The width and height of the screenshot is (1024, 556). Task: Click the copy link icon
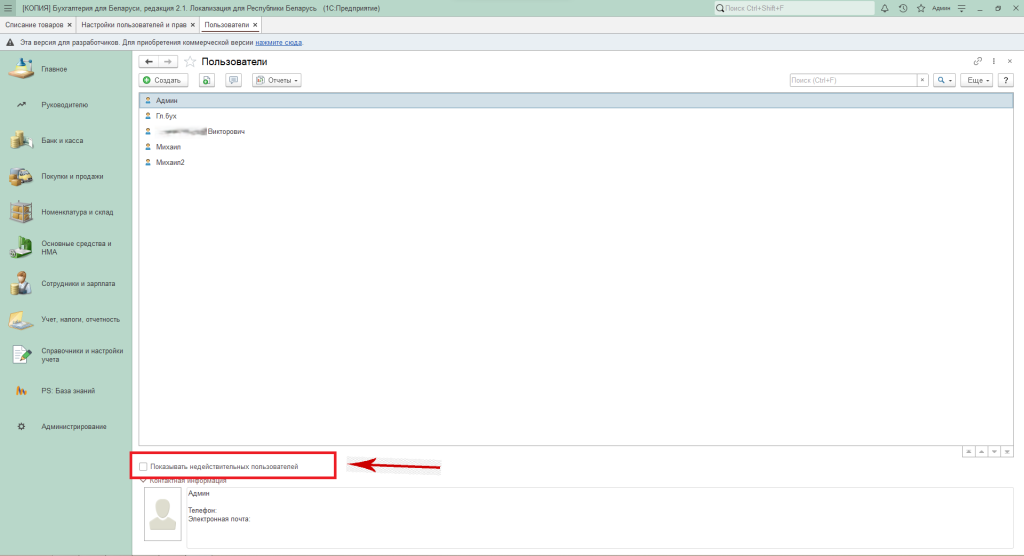coord(977,62)
